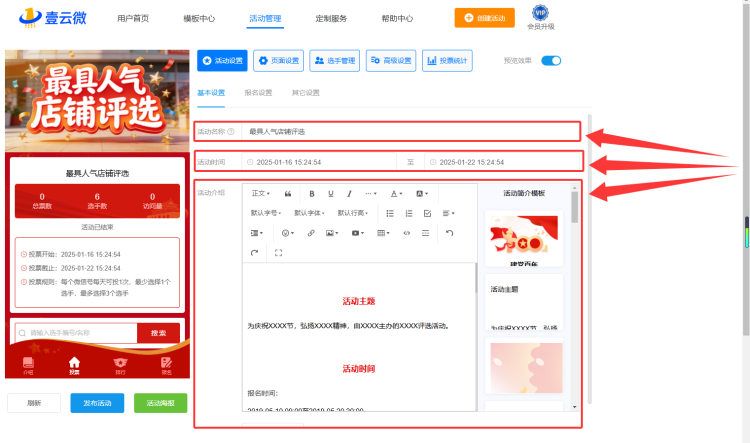Open the 默认字体 font family dropdown
This screenshot has width=750, height=443.
tap(309, 213)
